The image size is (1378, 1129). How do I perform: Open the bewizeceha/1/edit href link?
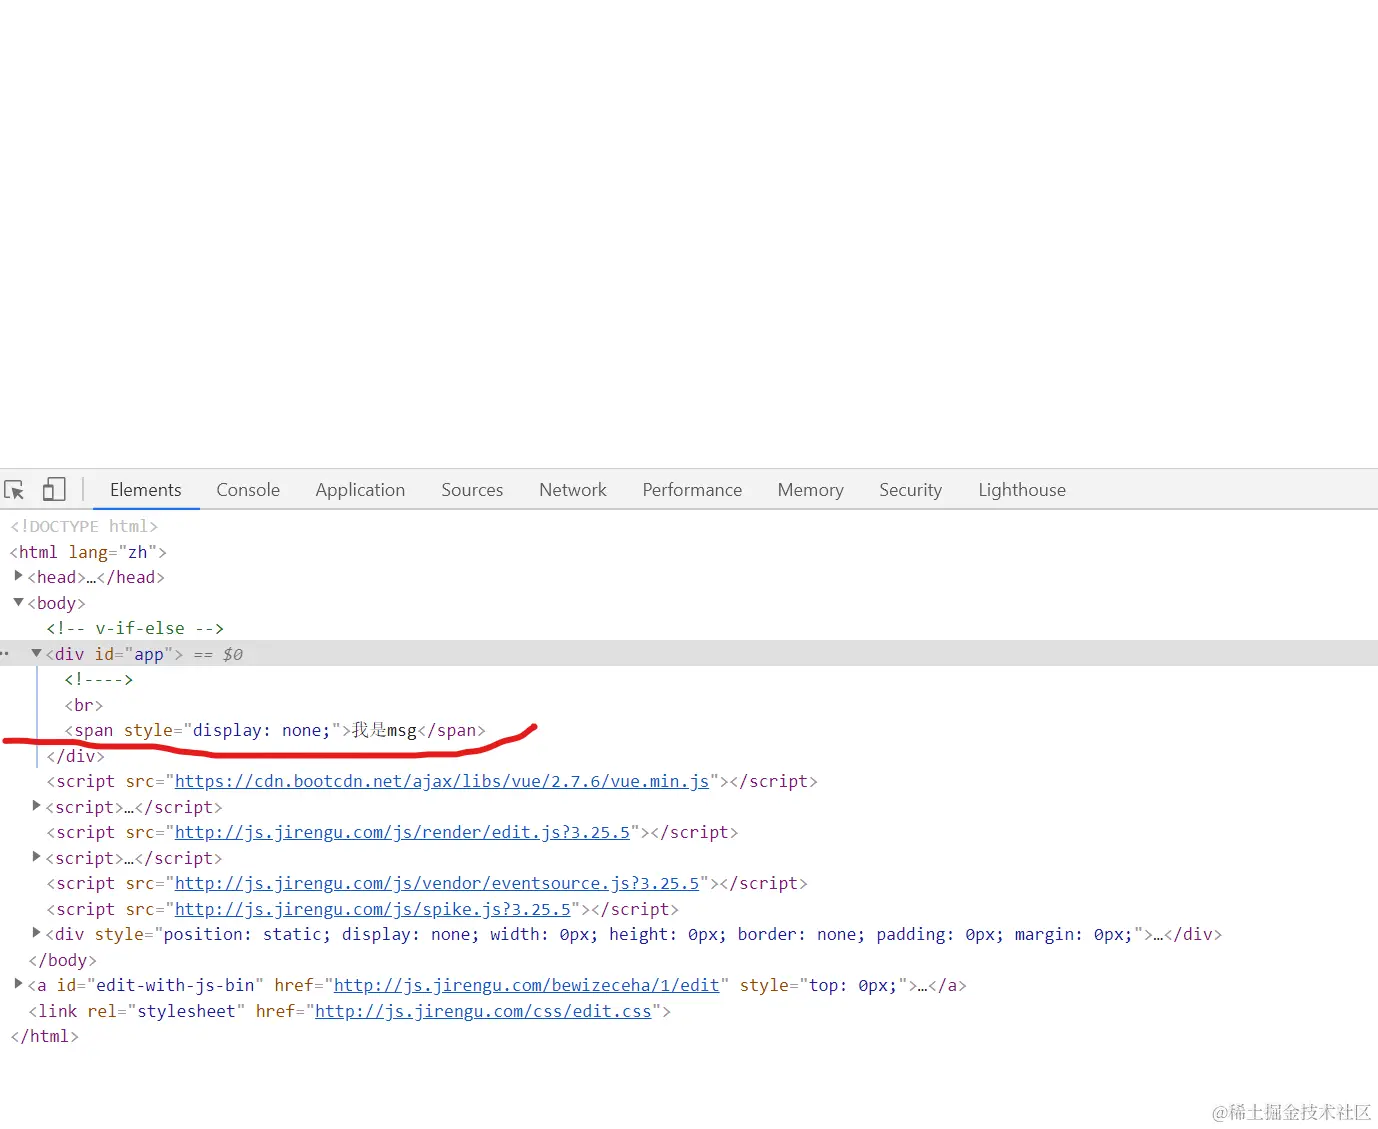coord(526,985)
